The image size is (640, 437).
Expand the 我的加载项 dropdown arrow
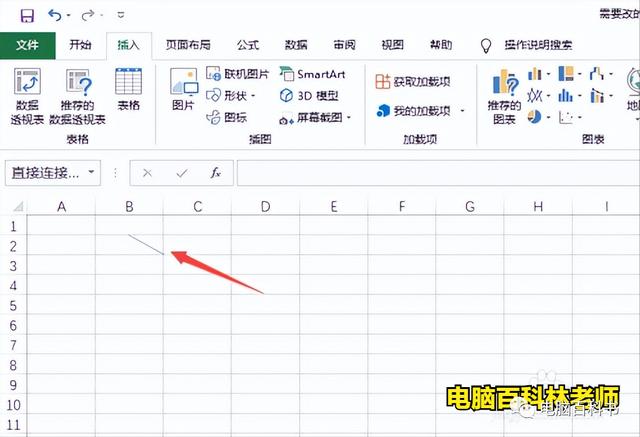(463, 111)
